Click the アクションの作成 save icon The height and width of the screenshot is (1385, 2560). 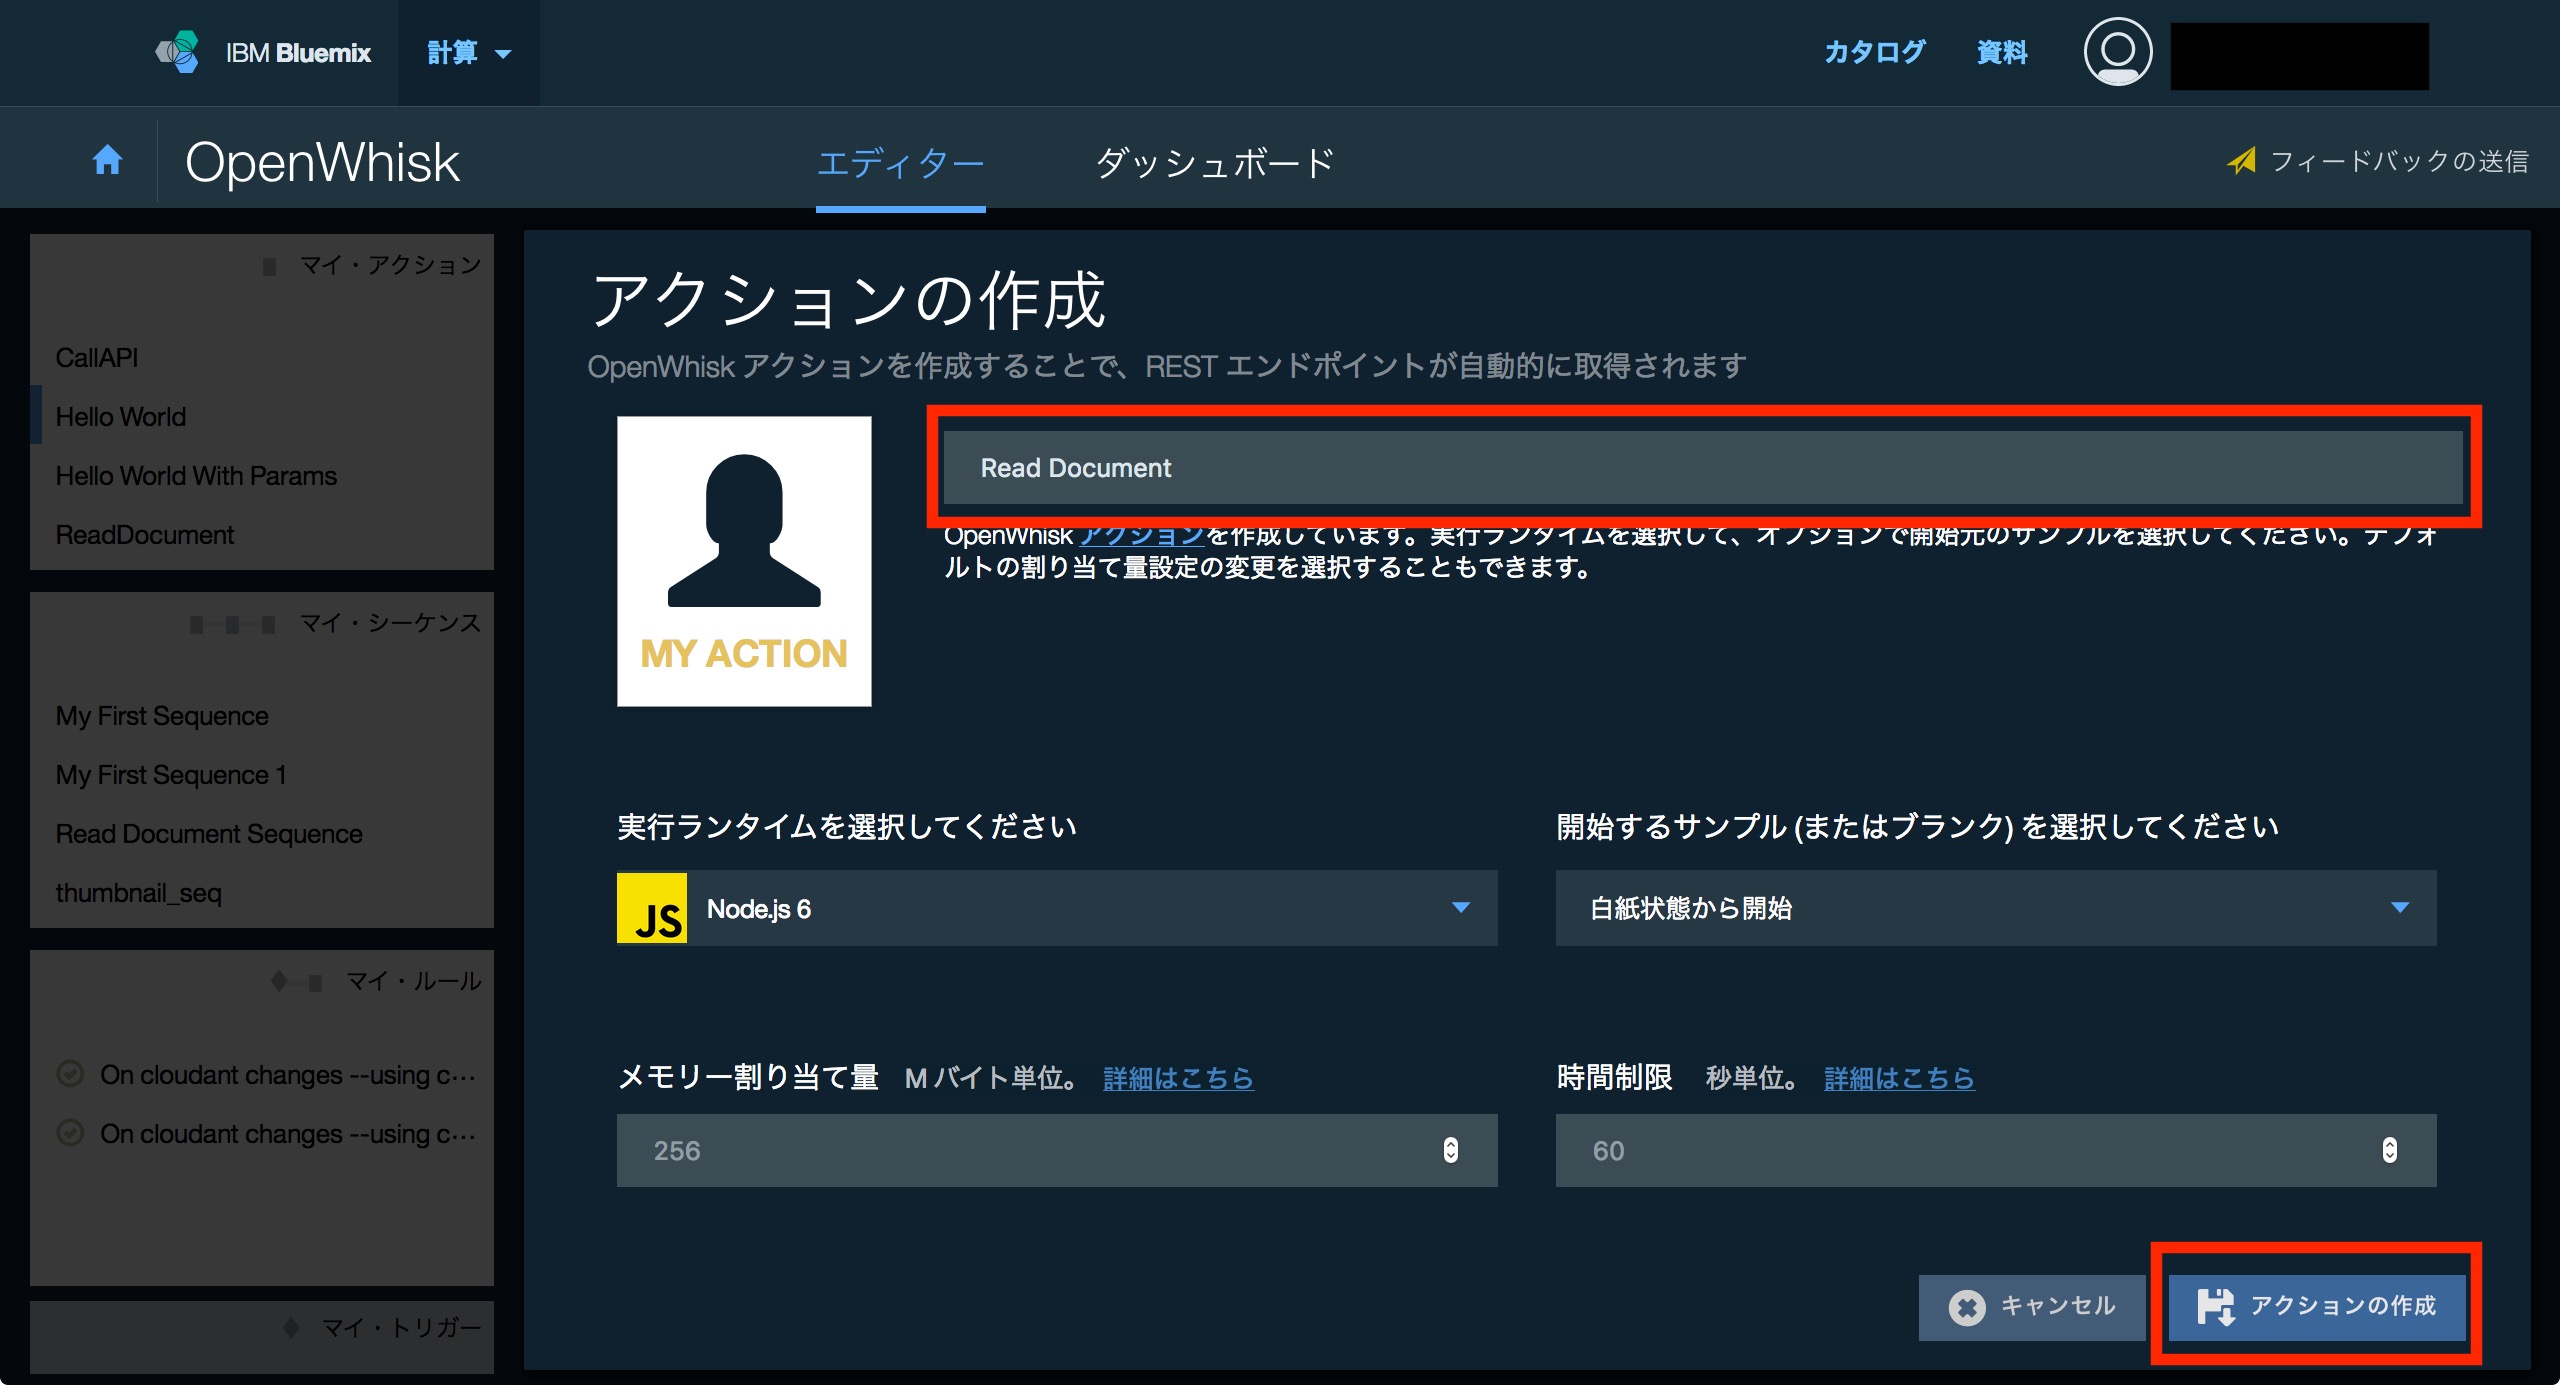[x=2215, y=1306]
